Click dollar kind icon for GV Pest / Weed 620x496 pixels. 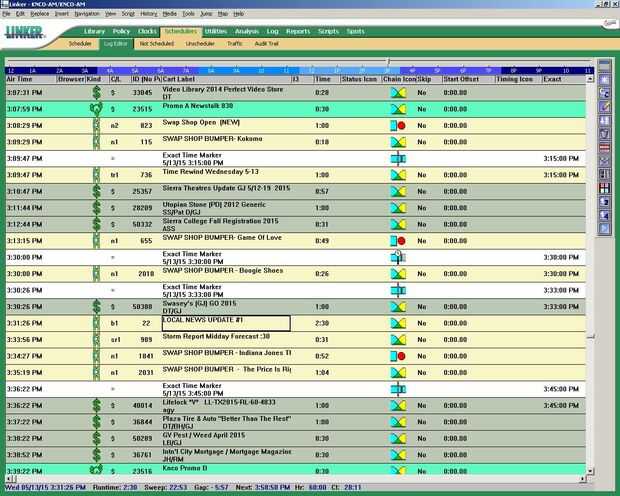[x=96, y=438]
